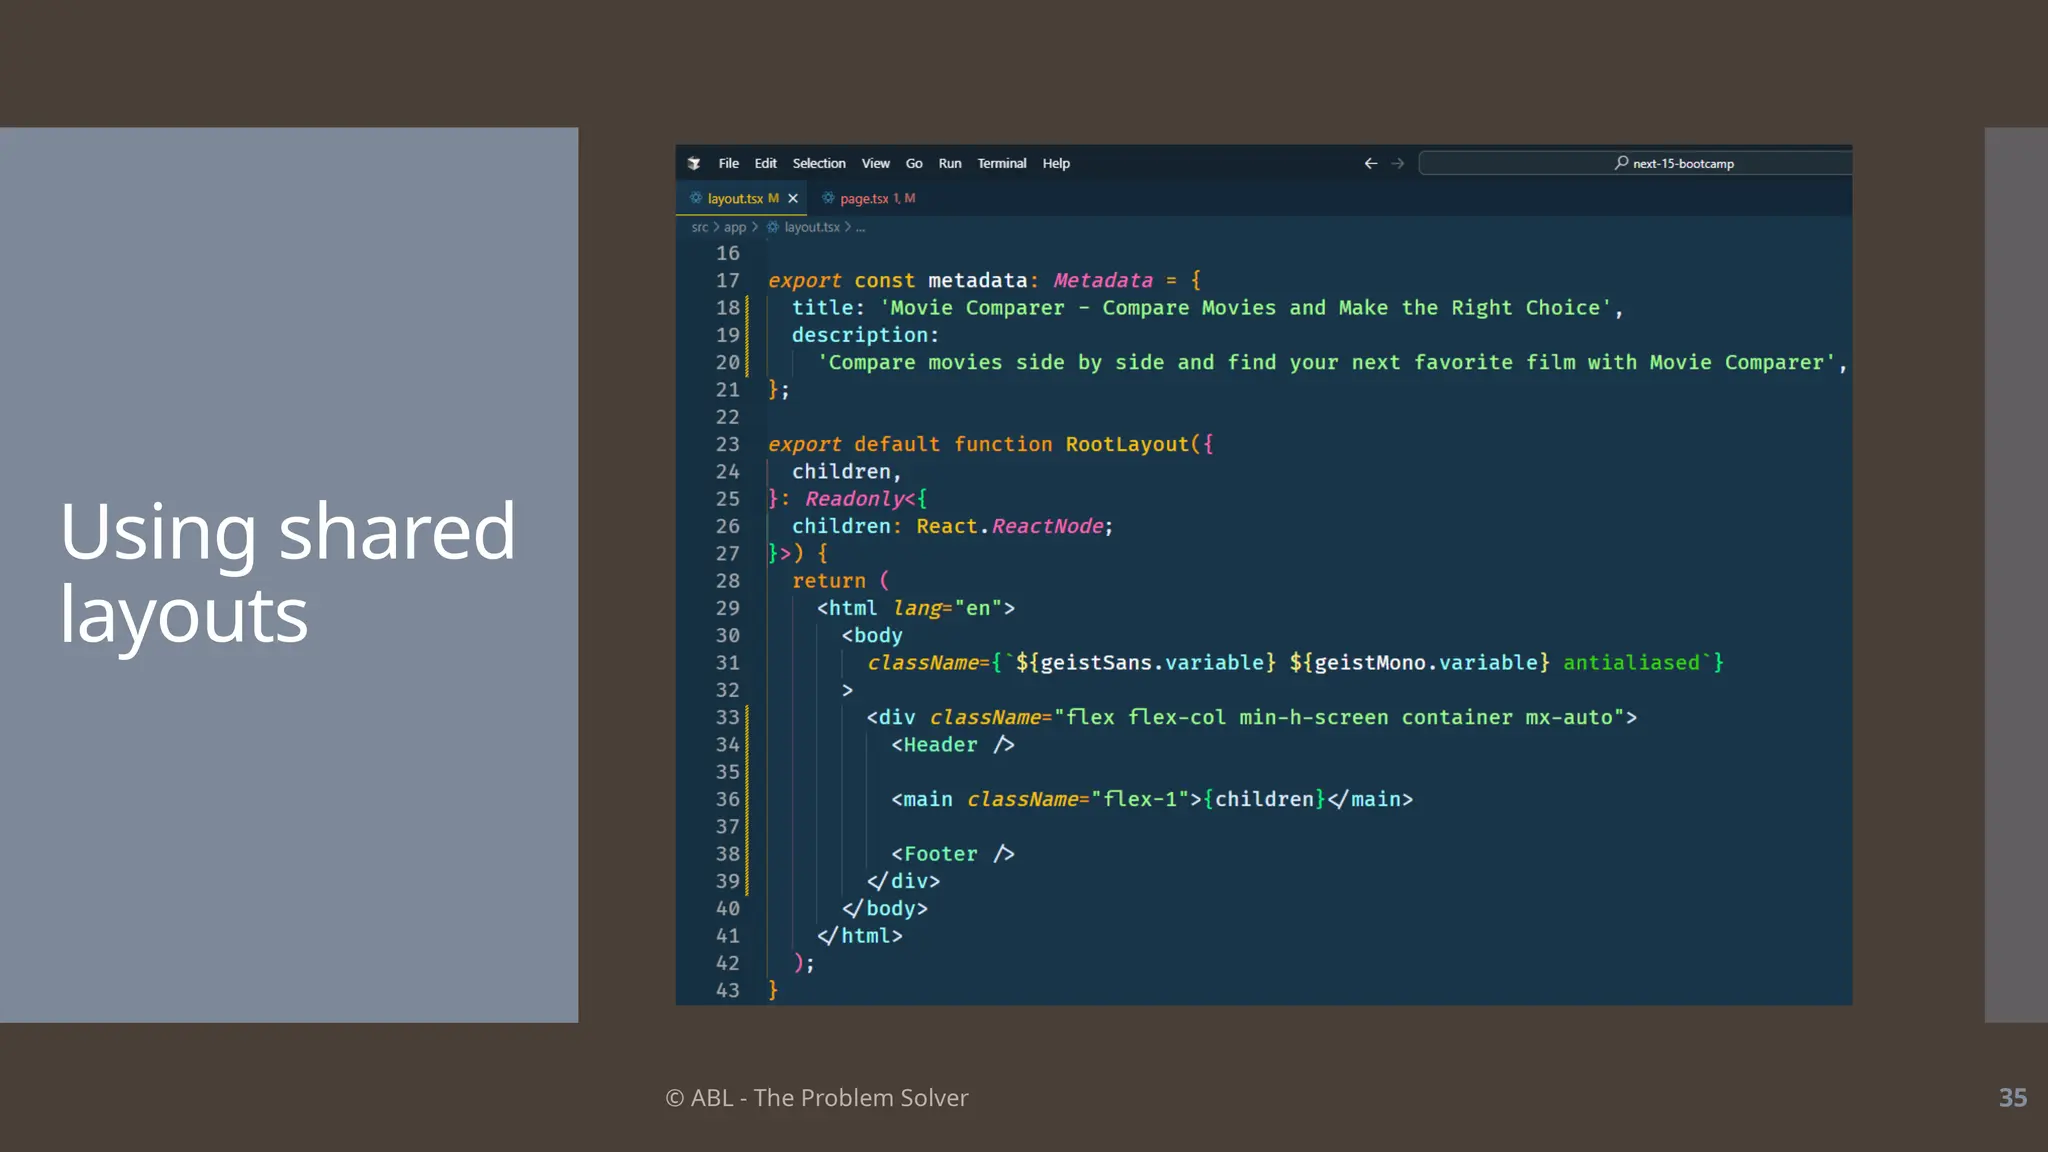The width and height of the screenshot is (2048, 1152).
Task: Click the search magnifier icon
Action: [1621, 162]
